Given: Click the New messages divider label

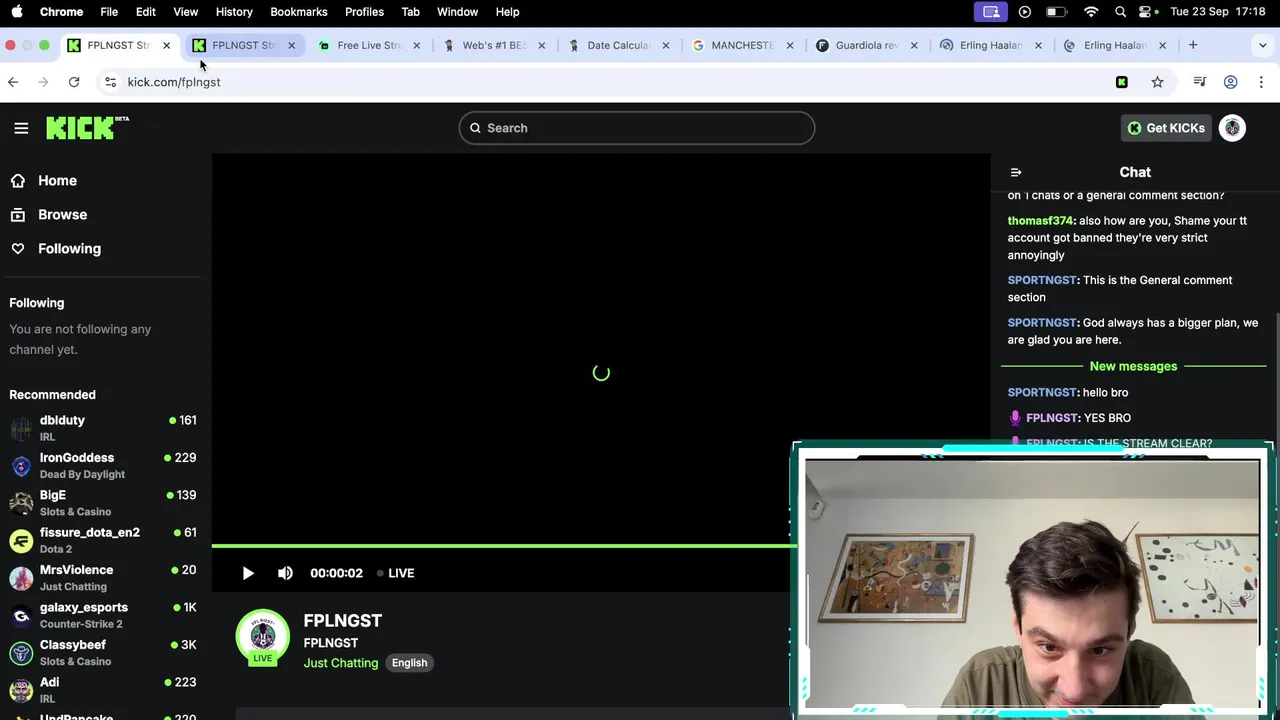Looking at the screenshot, I should click(1133, 366).
